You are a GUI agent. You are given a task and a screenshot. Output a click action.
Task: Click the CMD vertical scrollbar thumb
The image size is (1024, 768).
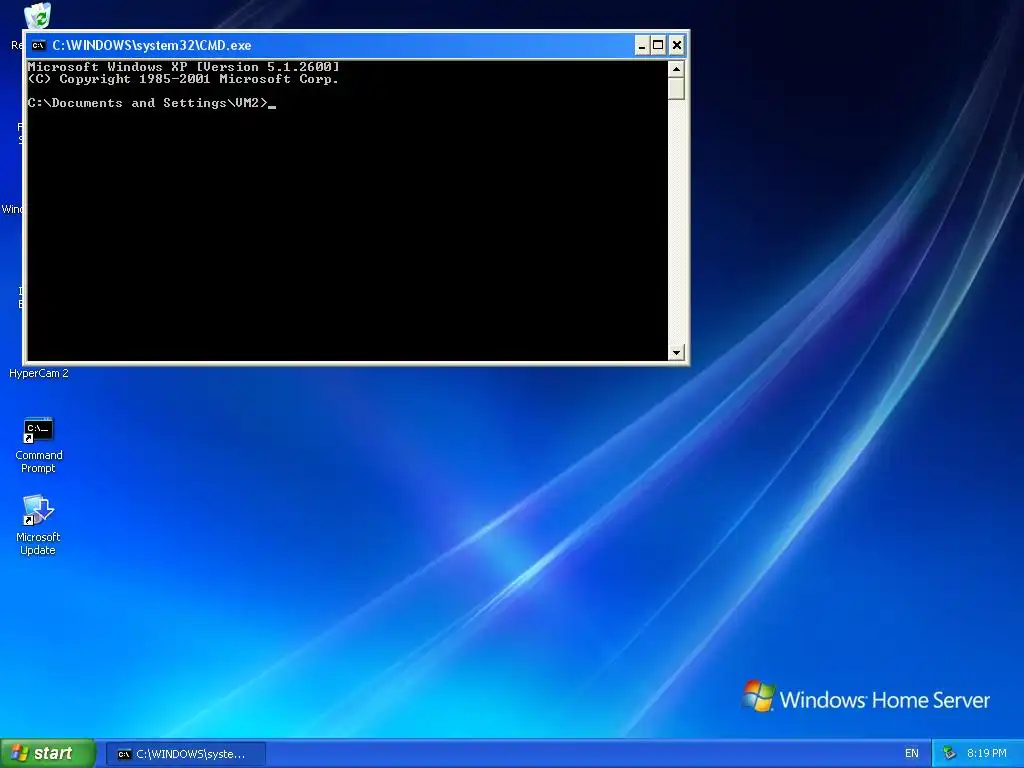point(676,88)
